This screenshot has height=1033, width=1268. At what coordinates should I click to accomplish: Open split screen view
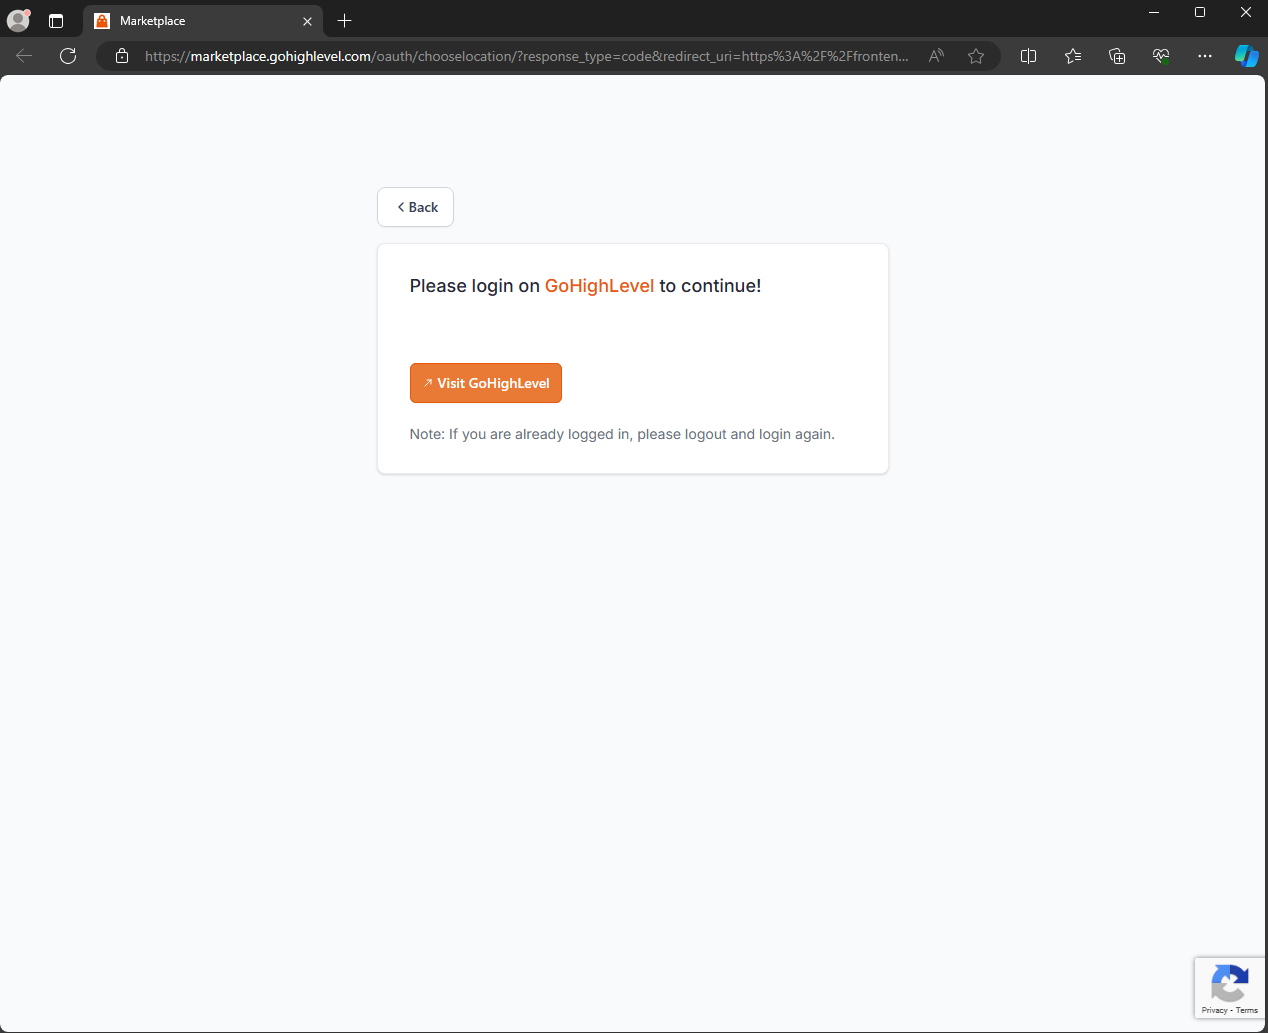1028,56
